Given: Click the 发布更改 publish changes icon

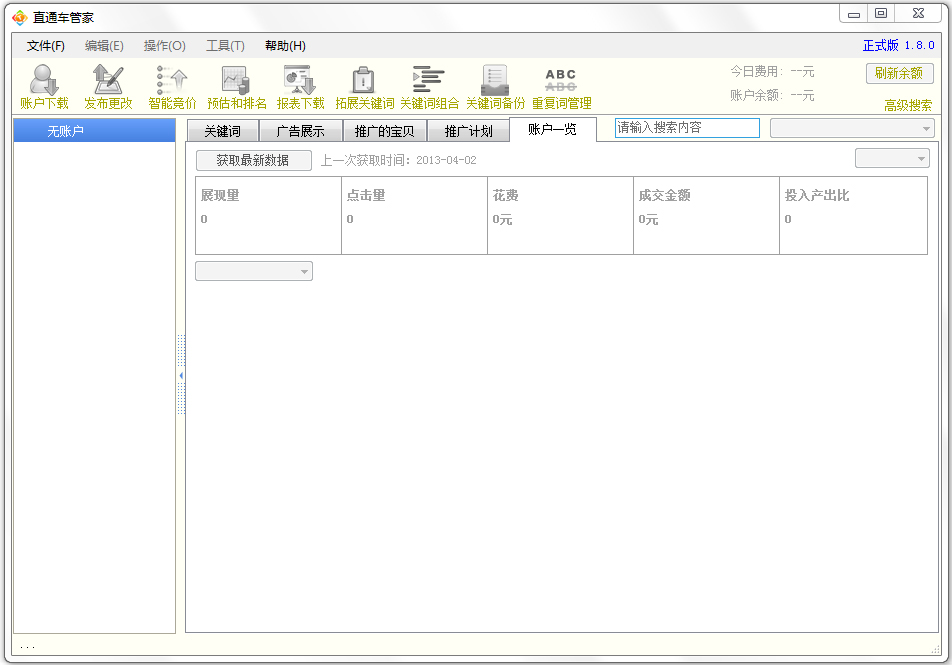Looking at the screenshot, I should pos(108,87).
